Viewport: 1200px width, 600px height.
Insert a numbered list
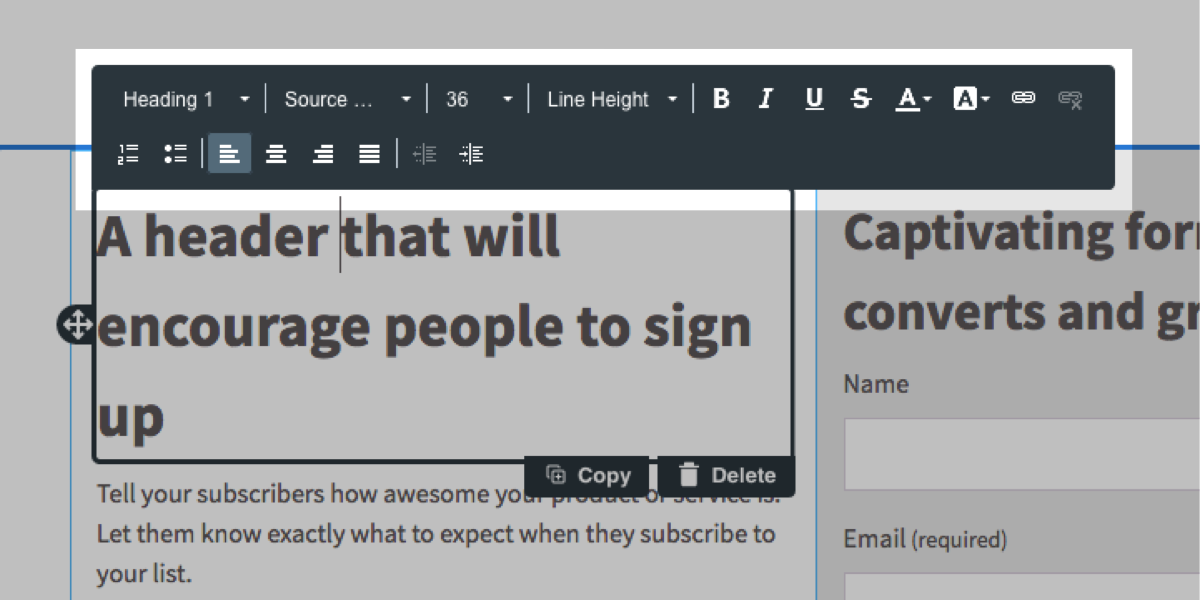129,154
